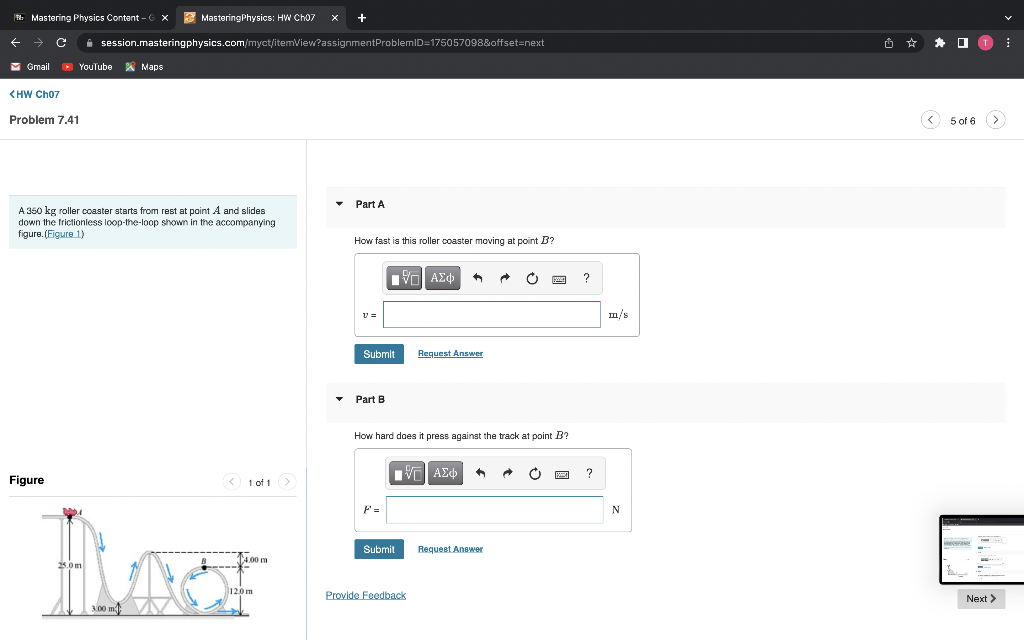The image size is (1024, 640).
Task: Show keyboard shortcuts in Part A
Action: [x=559, y=280]
